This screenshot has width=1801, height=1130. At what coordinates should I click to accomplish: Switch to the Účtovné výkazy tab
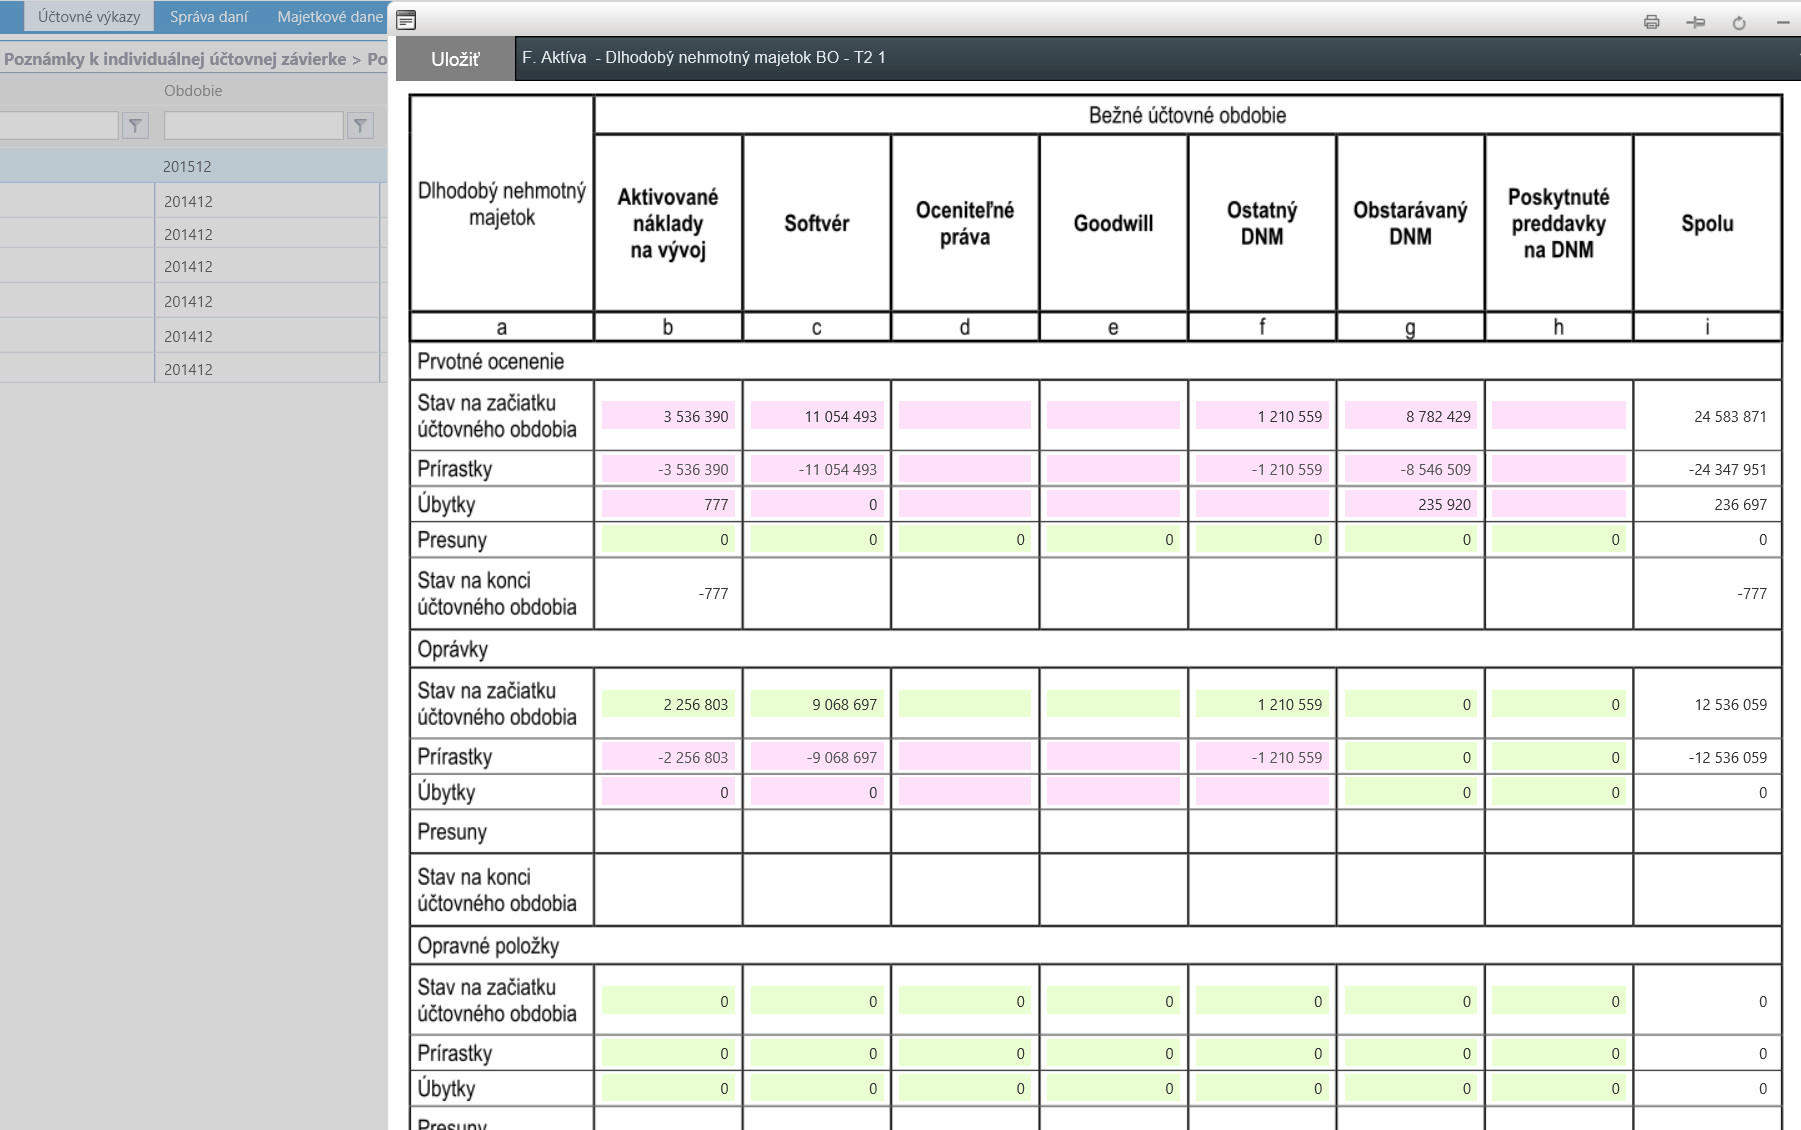tap(88, 17)
